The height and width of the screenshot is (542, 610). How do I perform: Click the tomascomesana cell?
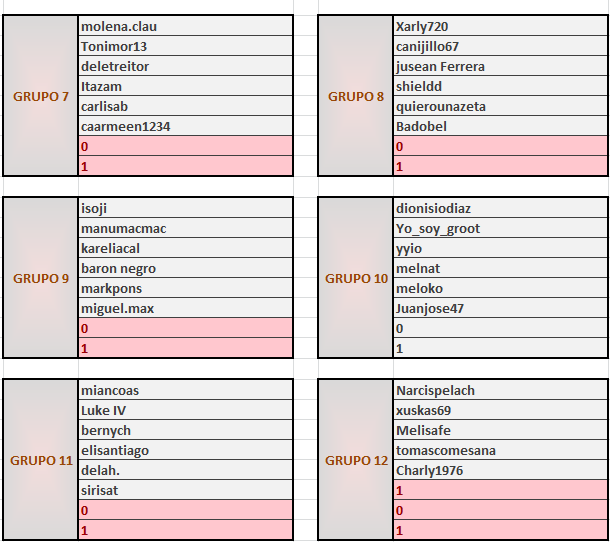pos(500,451)
